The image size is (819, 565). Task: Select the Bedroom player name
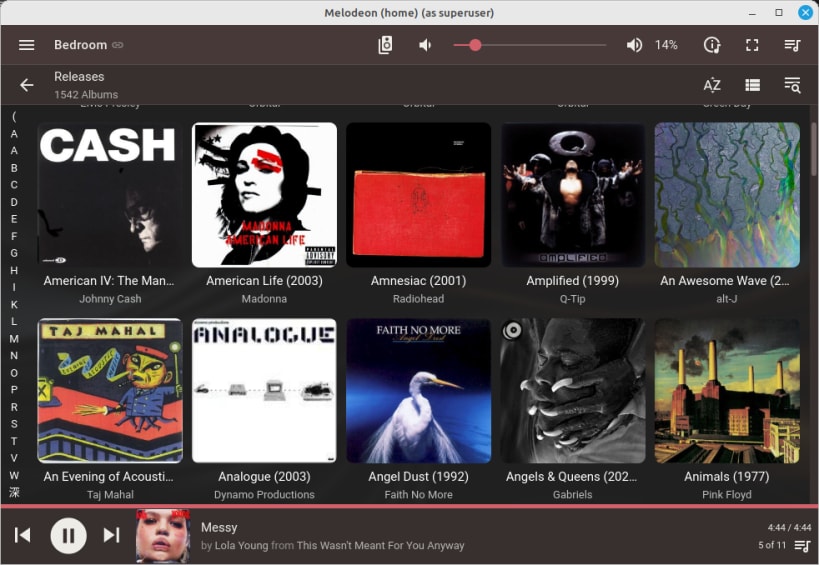click(x=80, y=45)
